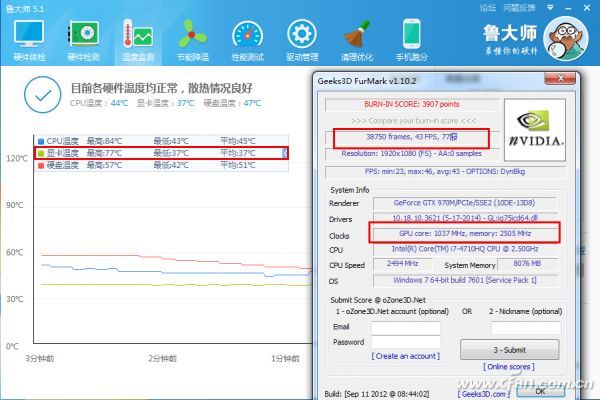Click the CPU温度: 44℃ reading
Screen dimensions: 600x400
tap(99, 103)
